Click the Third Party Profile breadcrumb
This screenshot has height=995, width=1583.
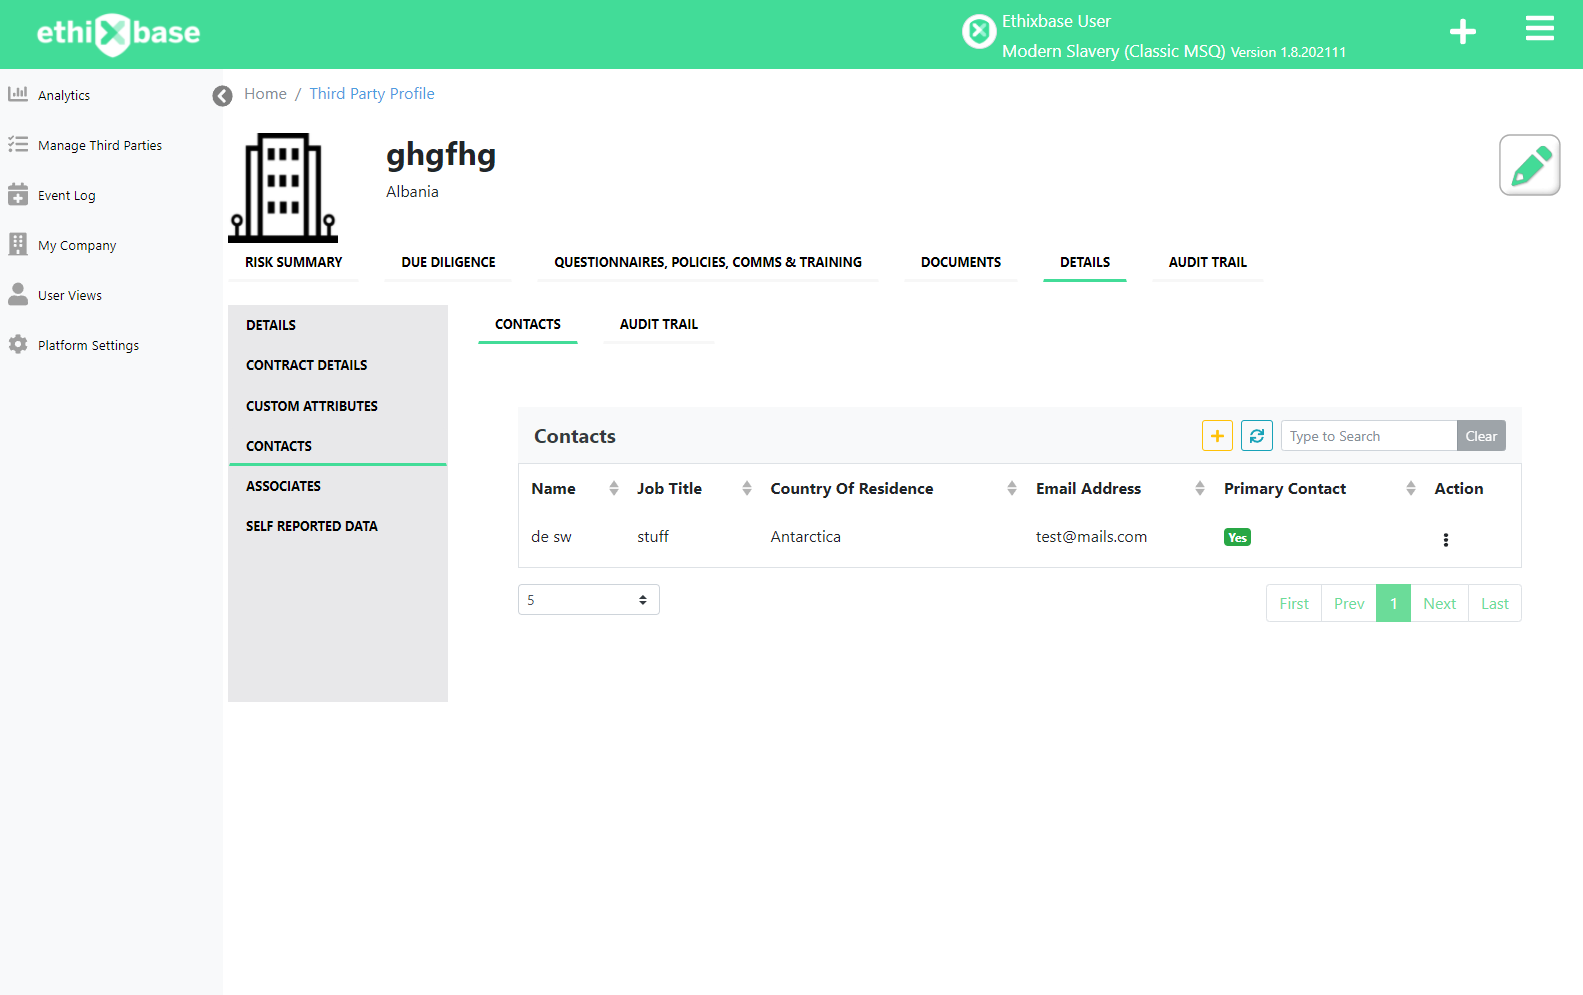[372, 94]
